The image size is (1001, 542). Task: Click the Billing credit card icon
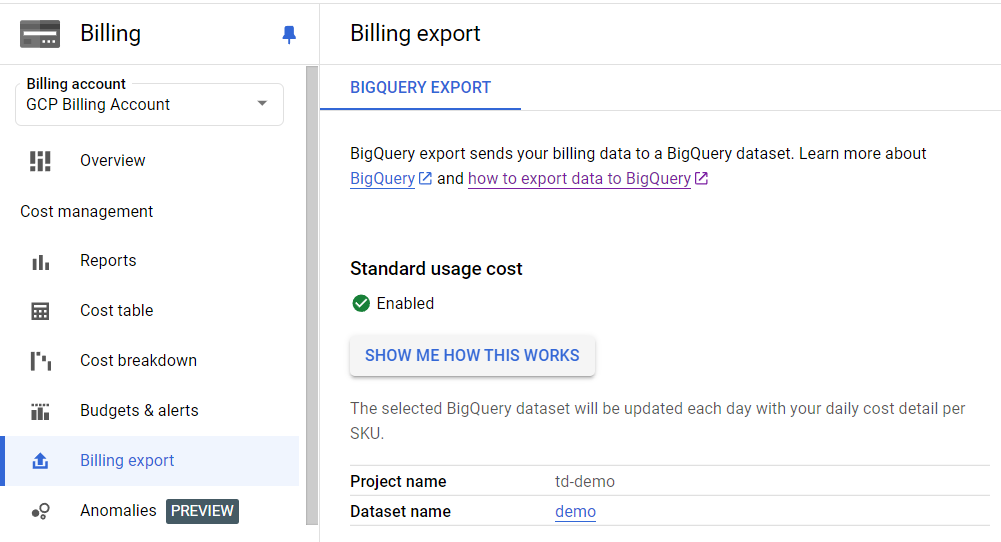tap(40, 34)
